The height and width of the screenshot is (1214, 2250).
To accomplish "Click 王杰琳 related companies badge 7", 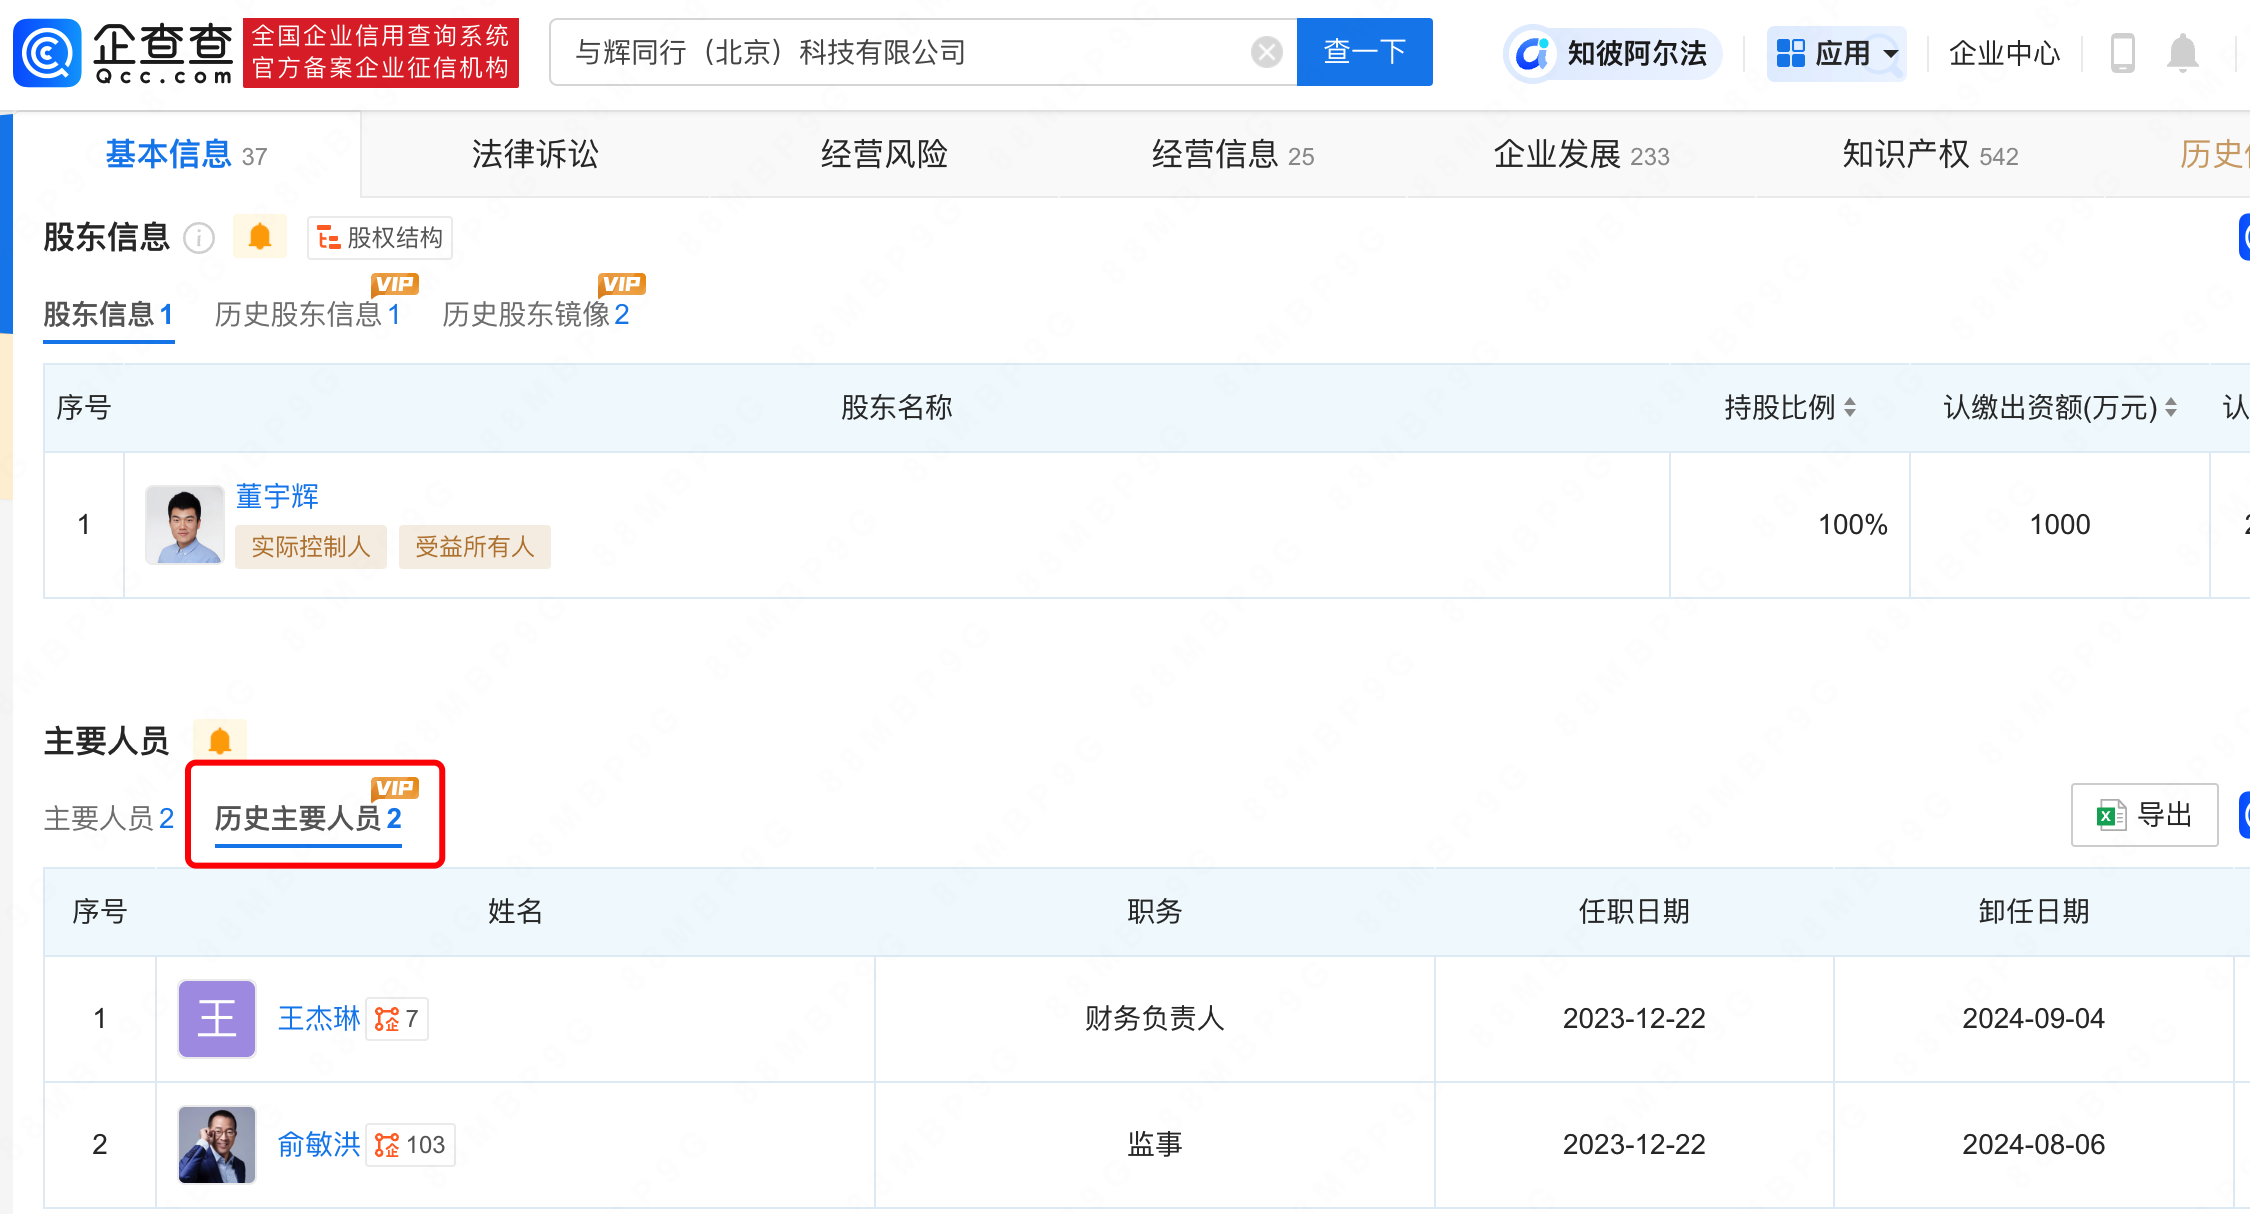I will point(397,1019).
